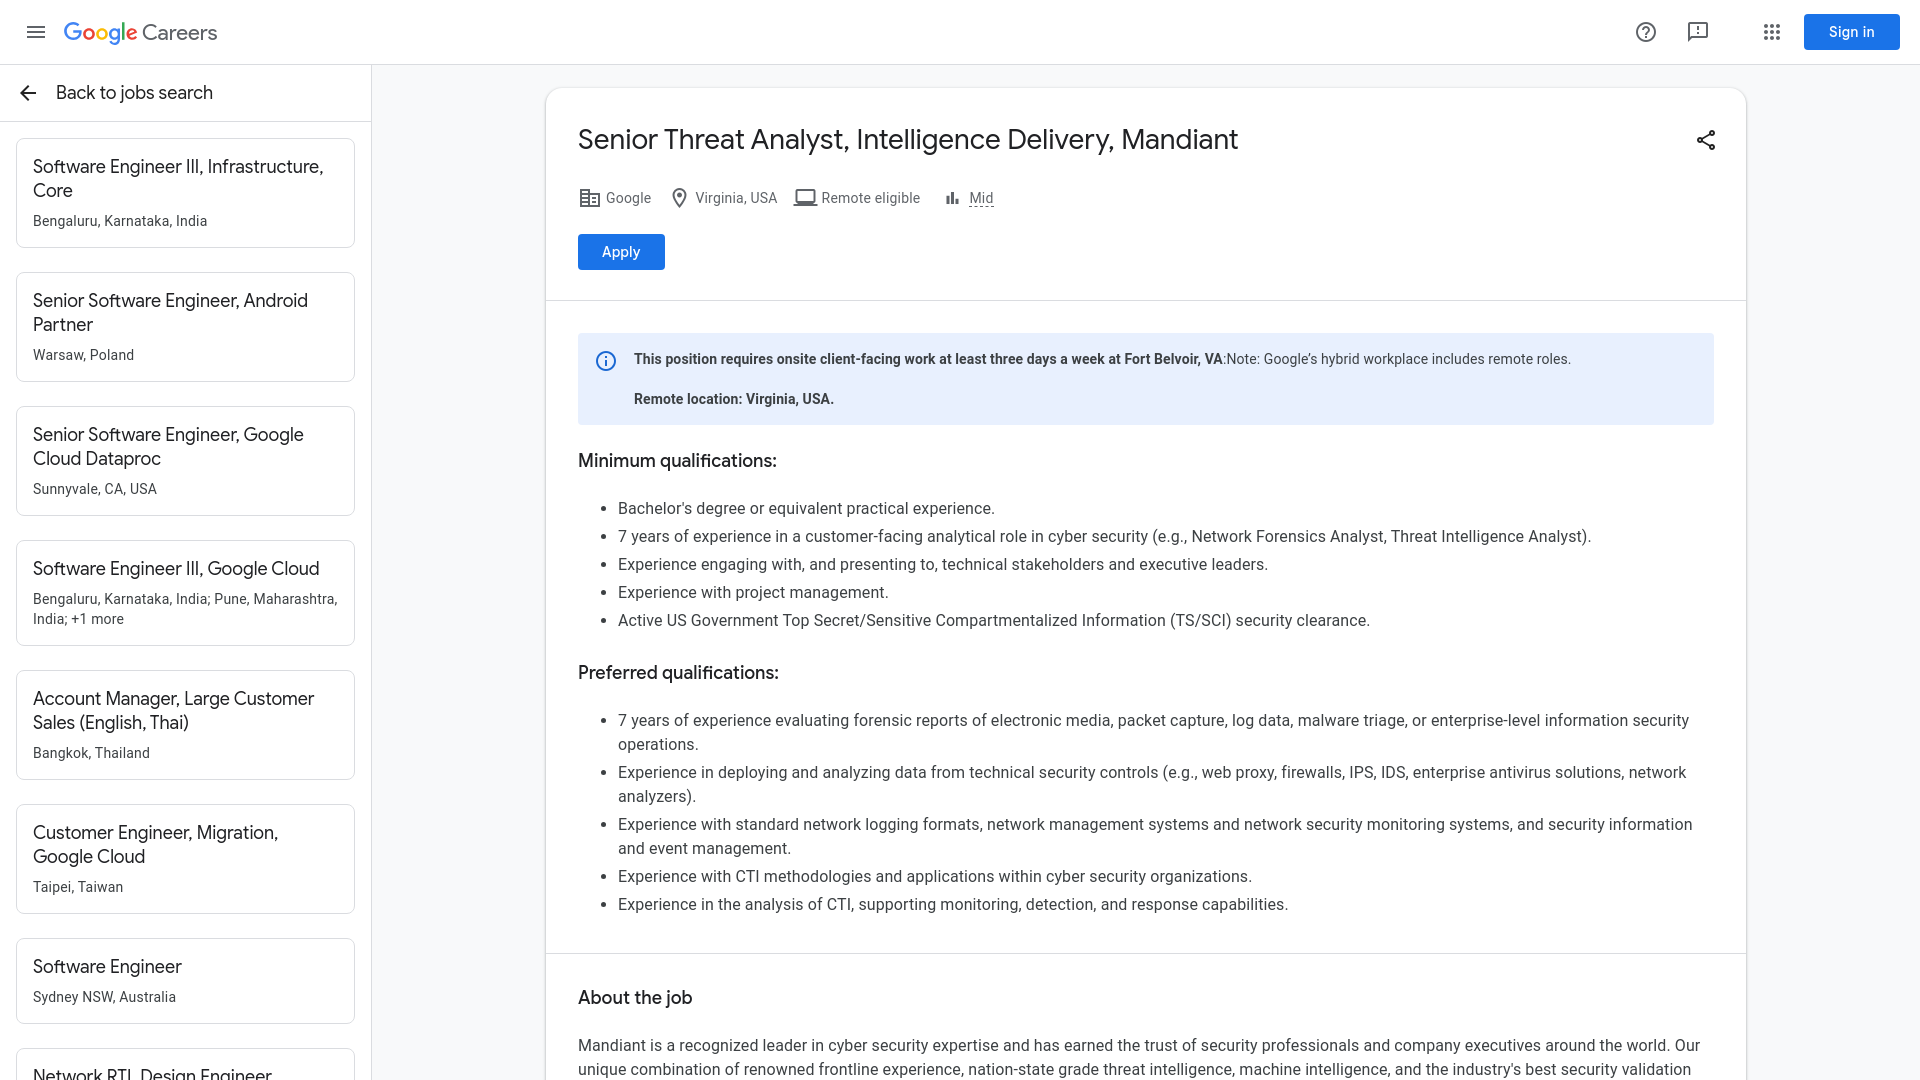Screen dimensions: 1920x1080
Task: Click the info icon in notice banner
Action: [x=606, y=361]
